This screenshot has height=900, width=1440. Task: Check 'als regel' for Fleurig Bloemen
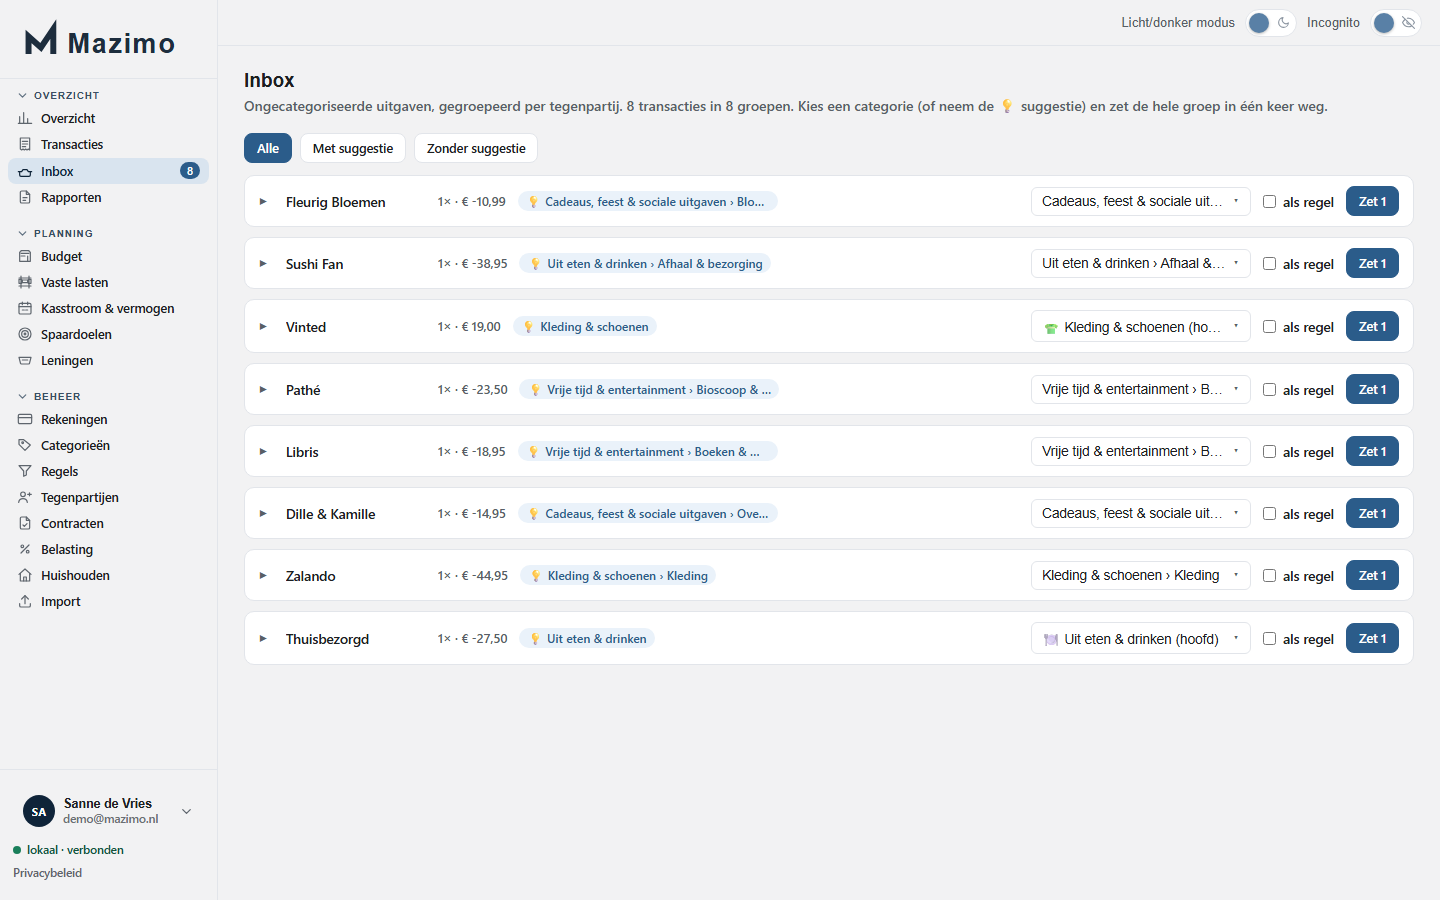pyautogui.click(x=1269, y=201)
